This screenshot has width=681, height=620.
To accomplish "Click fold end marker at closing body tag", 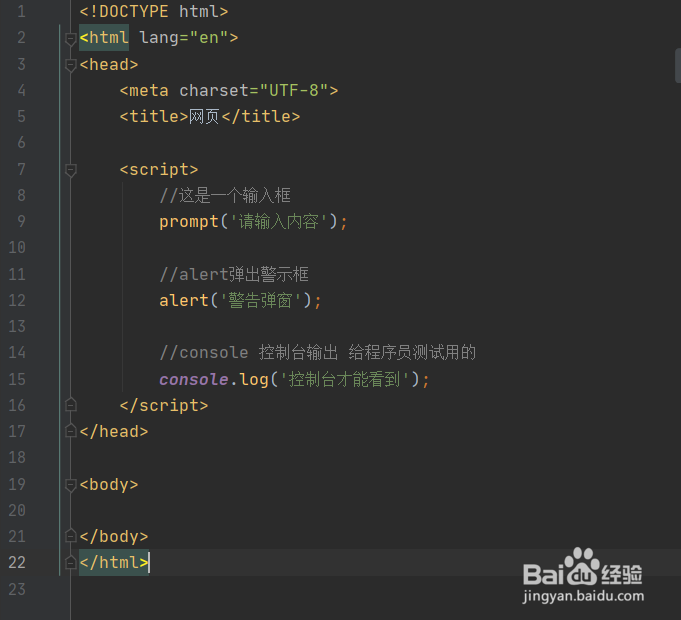I will coord(70,537).
